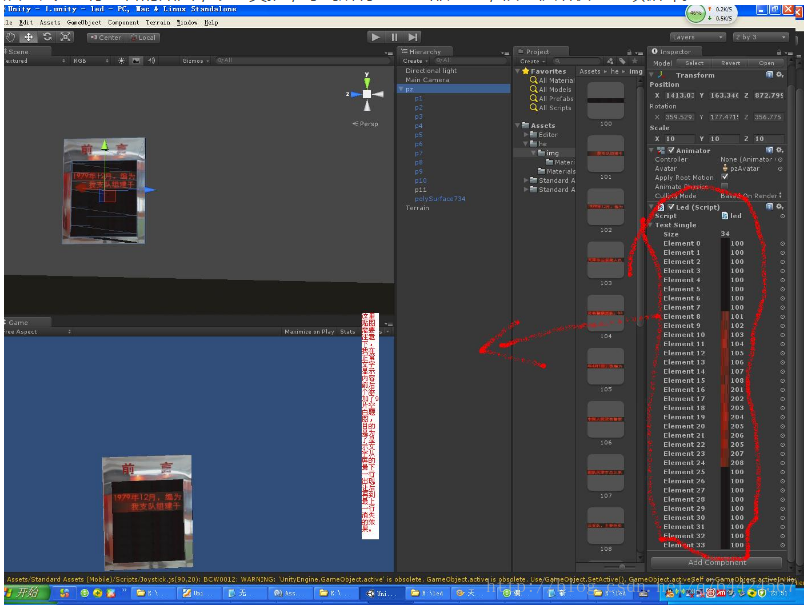Screen dimensions: 807x606
Task: Click the green Y axis cone on scene gizmo
Action: coord(367,82)
